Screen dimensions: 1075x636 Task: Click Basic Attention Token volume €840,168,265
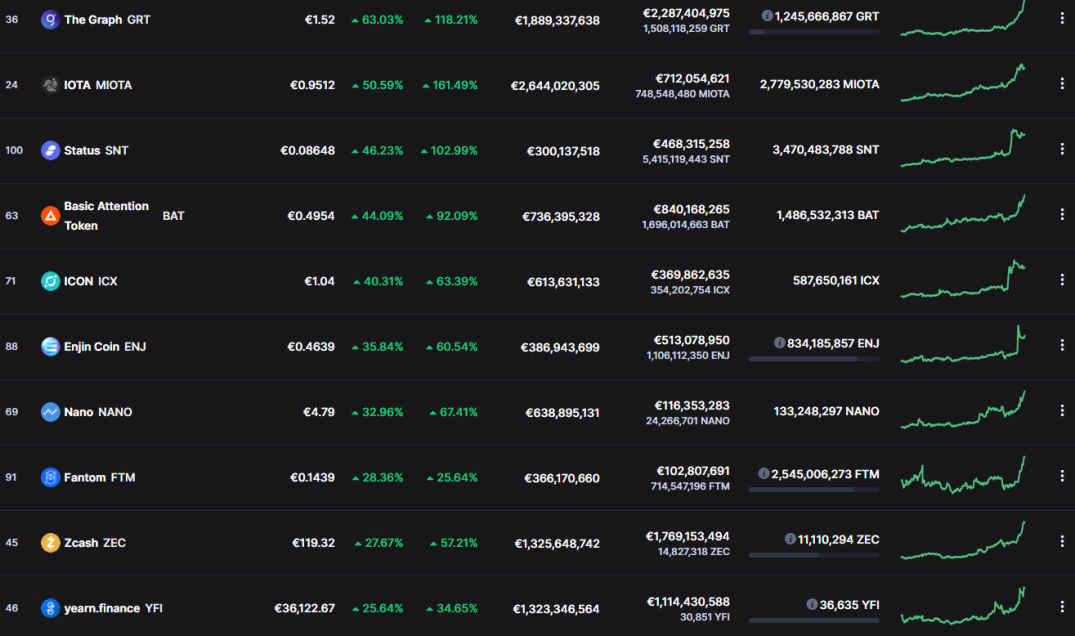[x=691, y=209]
